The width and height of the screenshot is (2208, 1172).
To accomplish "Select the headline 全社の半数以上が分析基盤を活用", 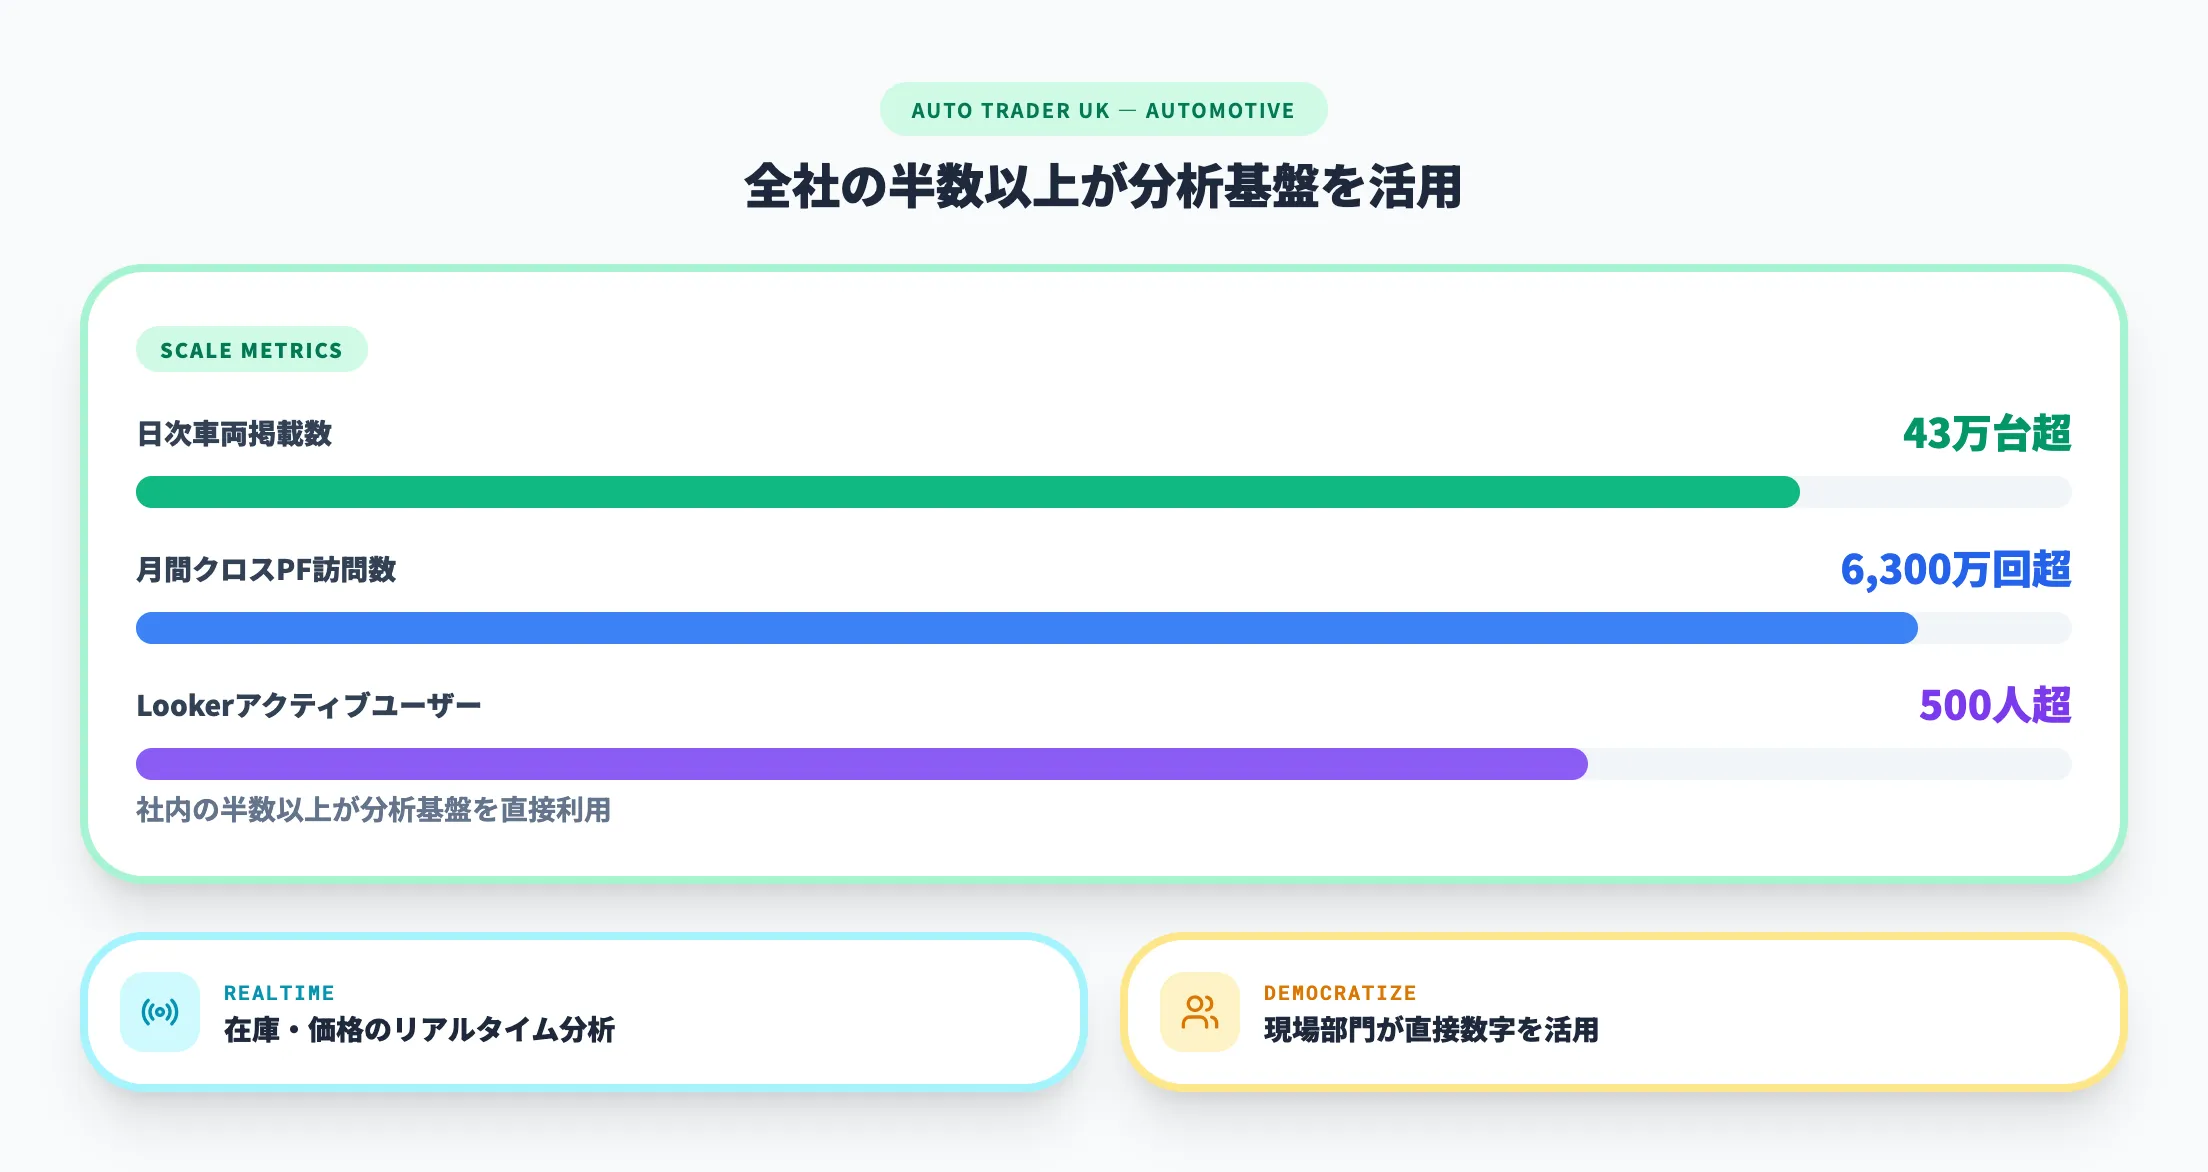I will click(x=1103, y=187).
